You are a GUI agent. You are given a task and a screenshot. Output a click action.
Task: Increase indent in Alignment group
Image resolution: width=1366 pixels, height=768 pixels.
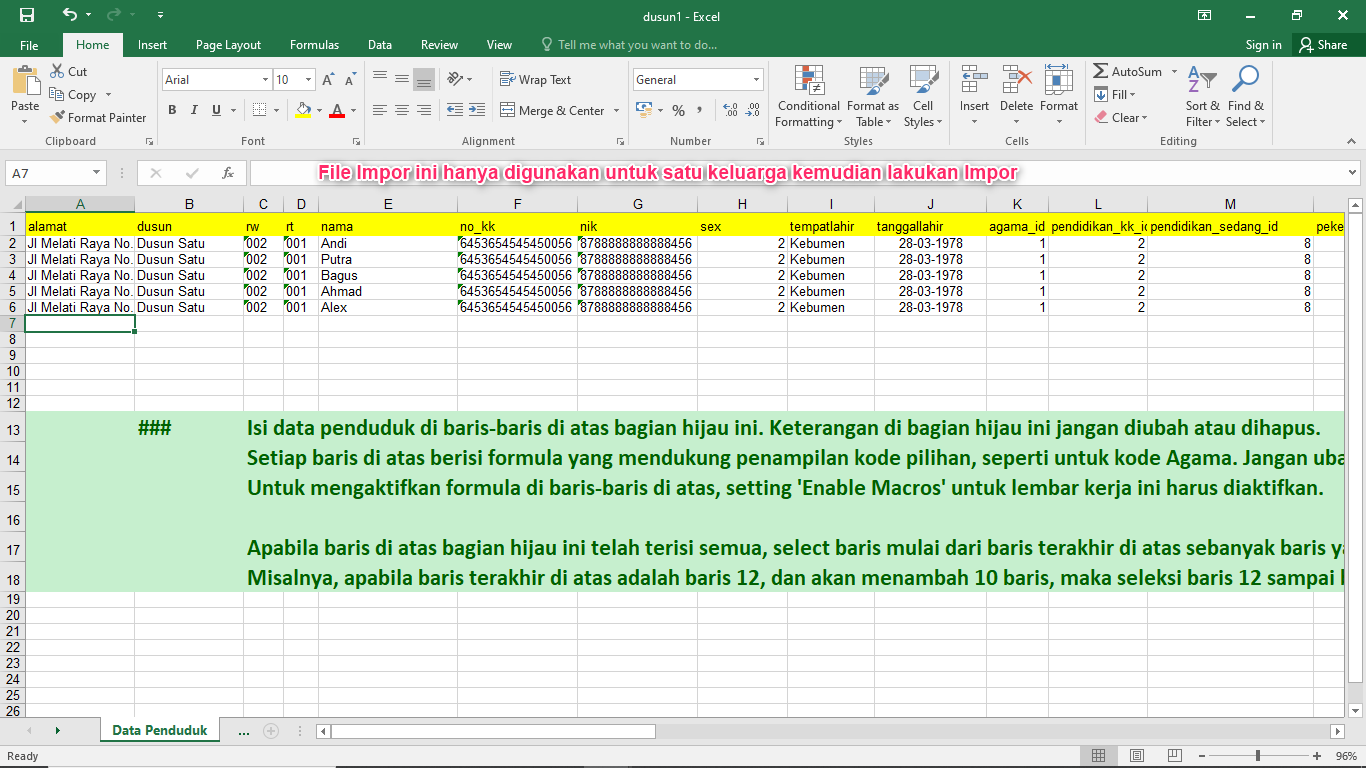[478, 111]
